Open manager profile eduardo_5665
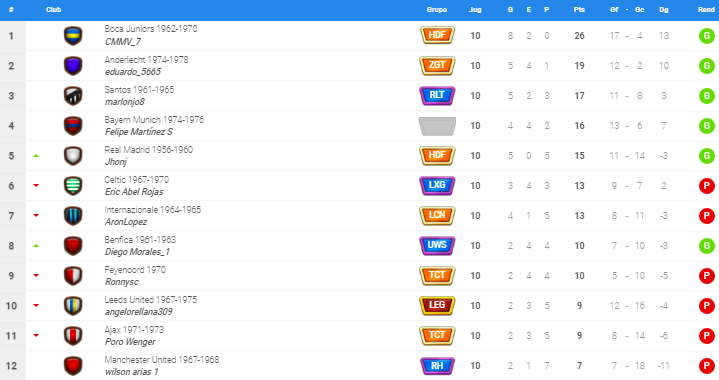719x380 pixels. tap(133, 72)
